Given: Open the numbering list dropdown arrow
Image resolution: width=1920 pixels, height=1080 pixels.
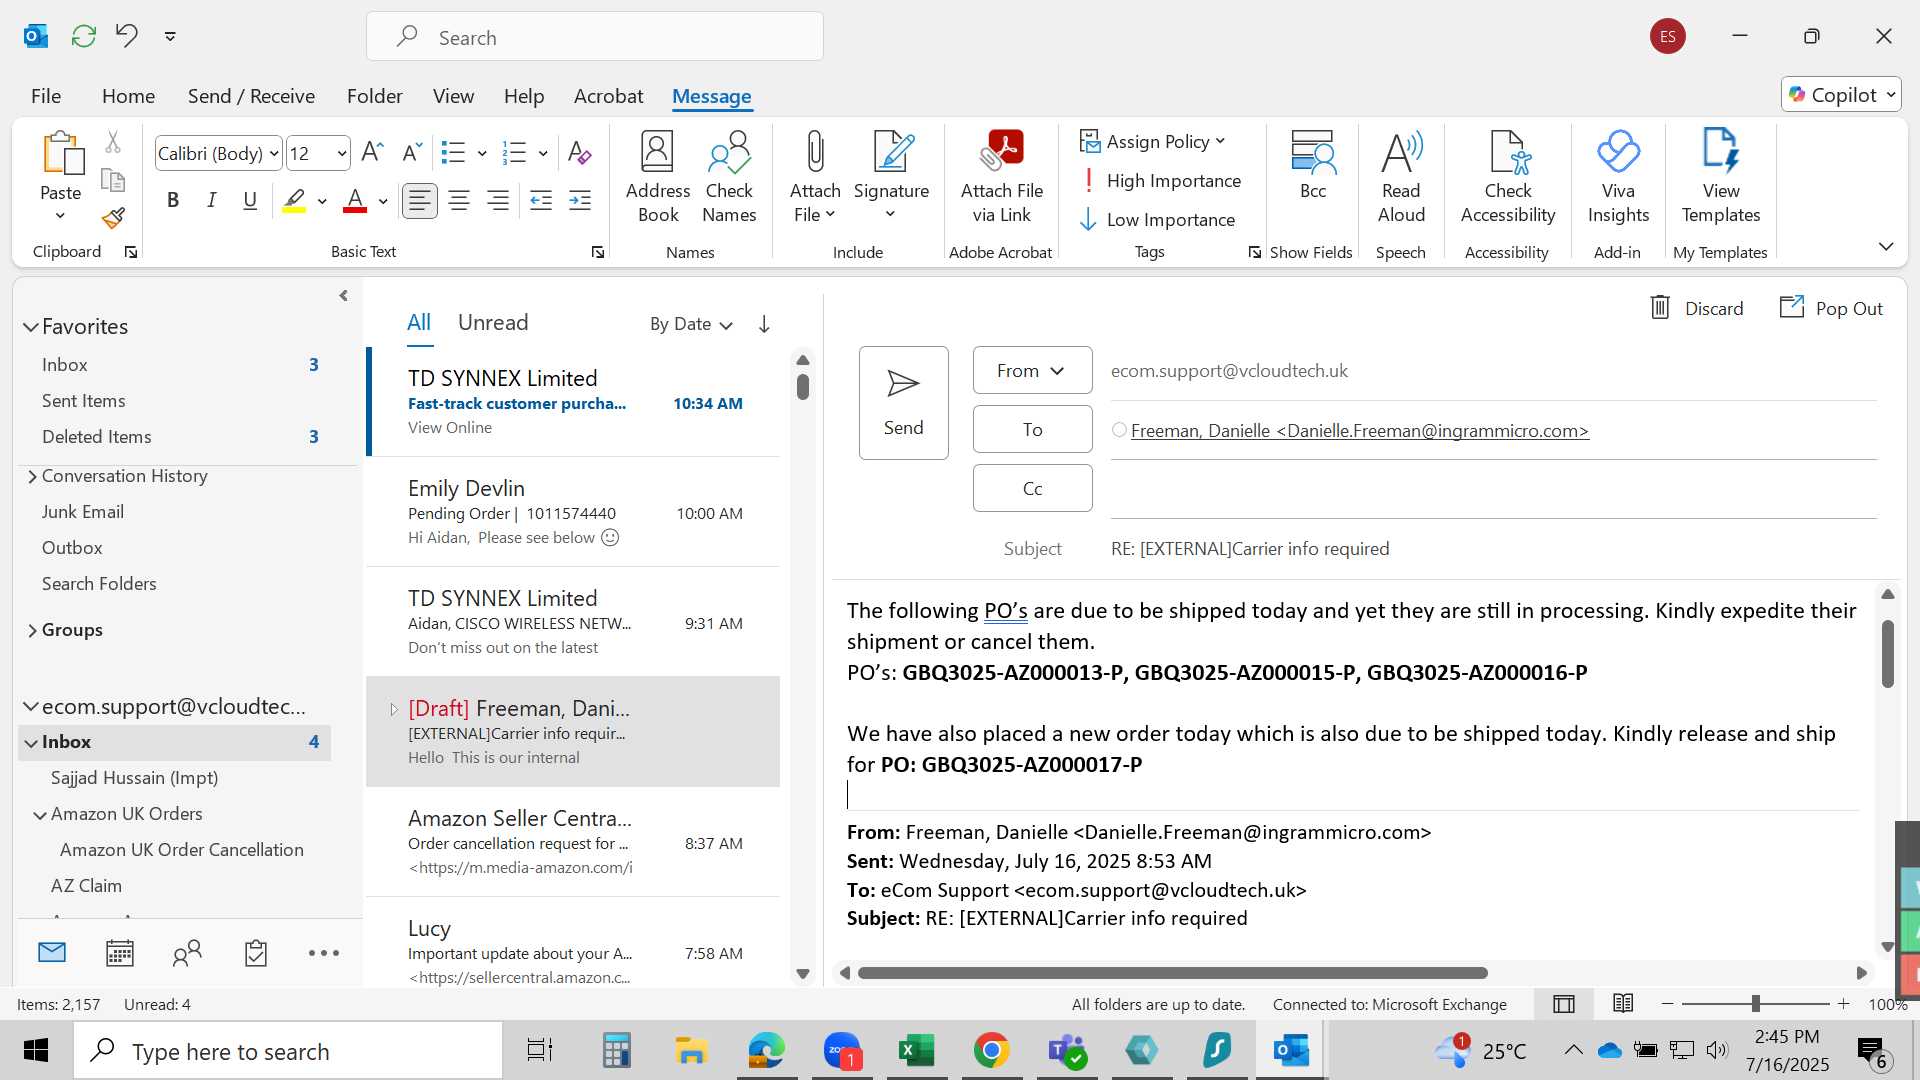Looking at the screenshot, I should (x=543, y=153).
